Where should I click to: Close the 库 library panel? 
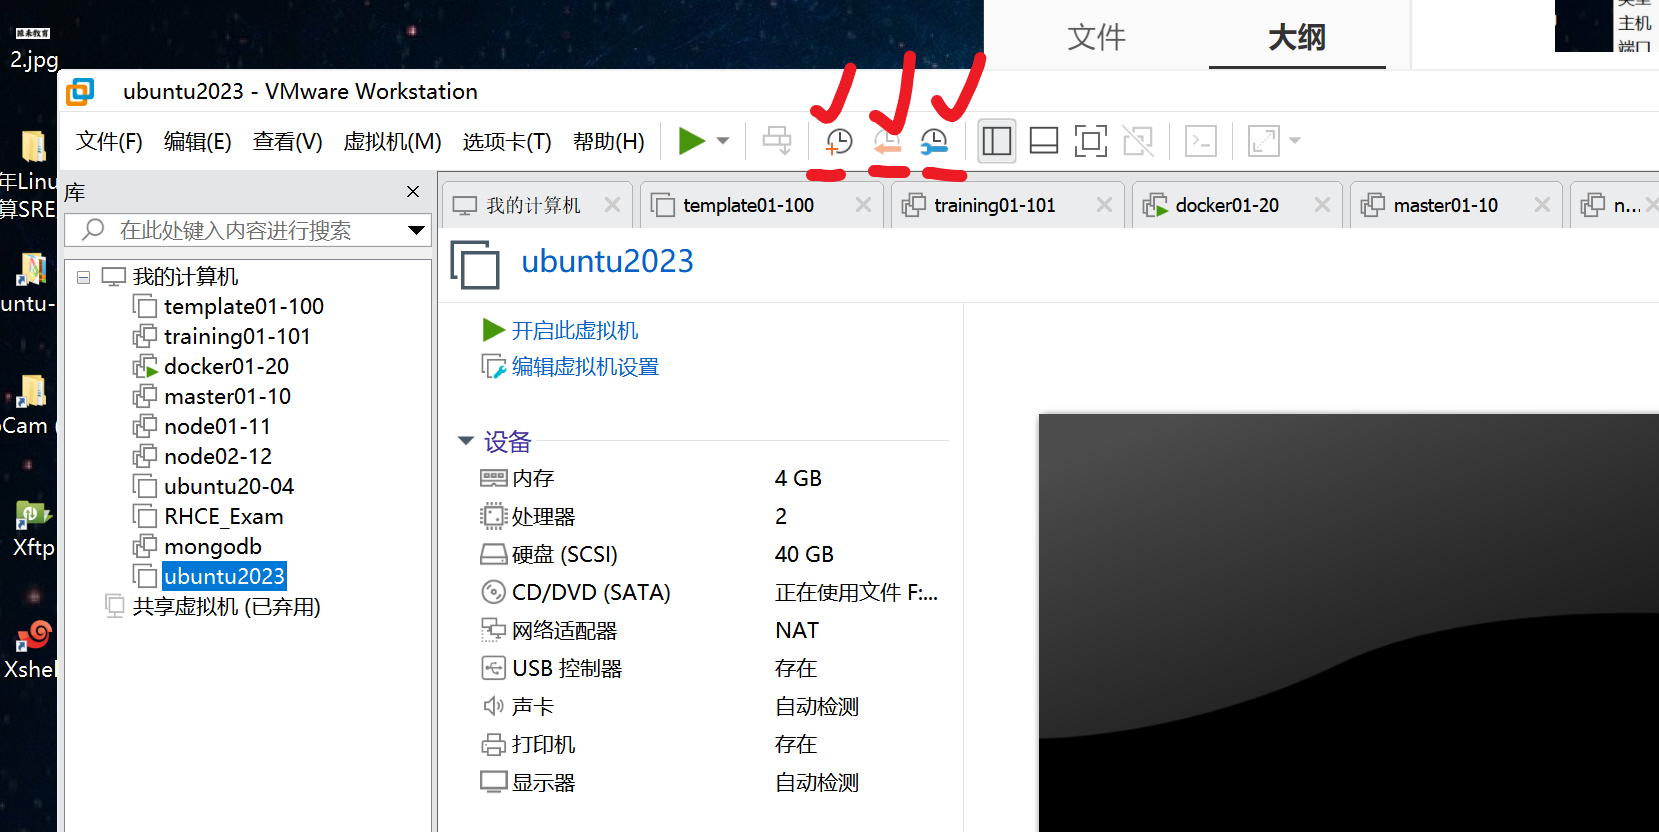click(413, 192)
